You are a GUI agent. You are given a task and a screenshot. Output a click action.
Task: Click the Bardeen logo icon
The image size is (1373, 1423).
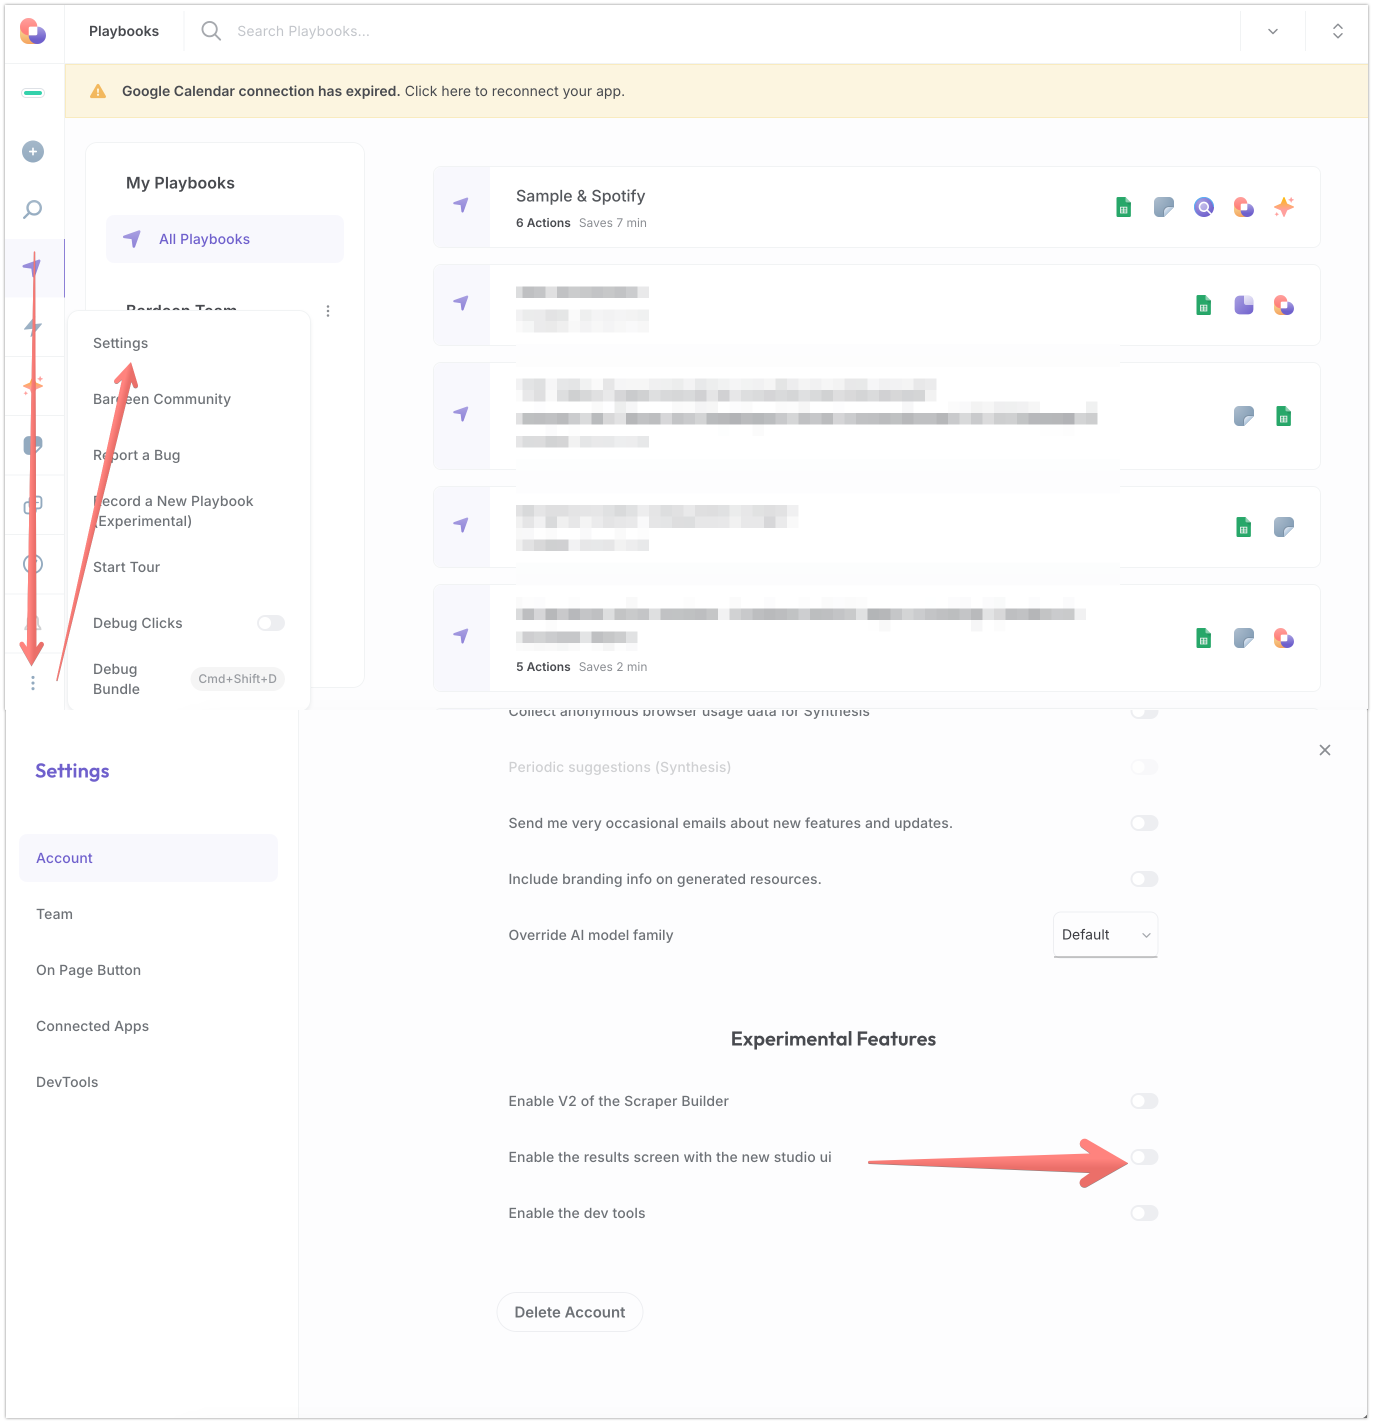[33, 32]
